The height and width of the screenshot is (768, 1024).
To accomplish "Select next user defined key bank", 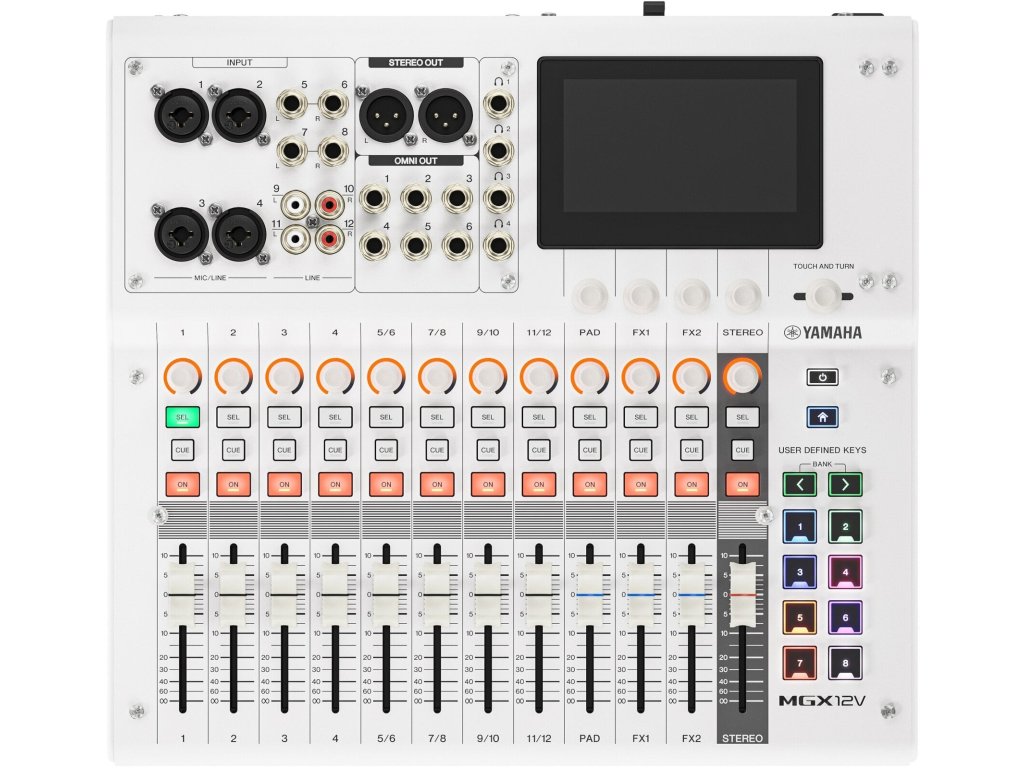I will (845, 485).
